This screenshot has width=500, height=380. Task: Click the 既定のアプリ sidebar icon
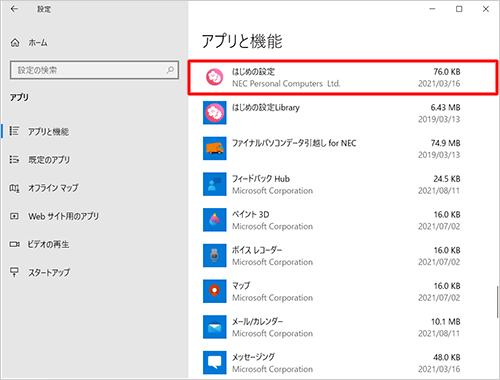click(x=14, y=159)
